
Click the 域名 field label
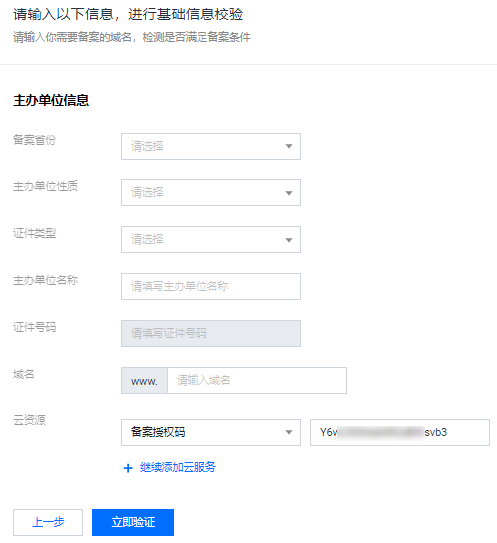coord(24,374)
